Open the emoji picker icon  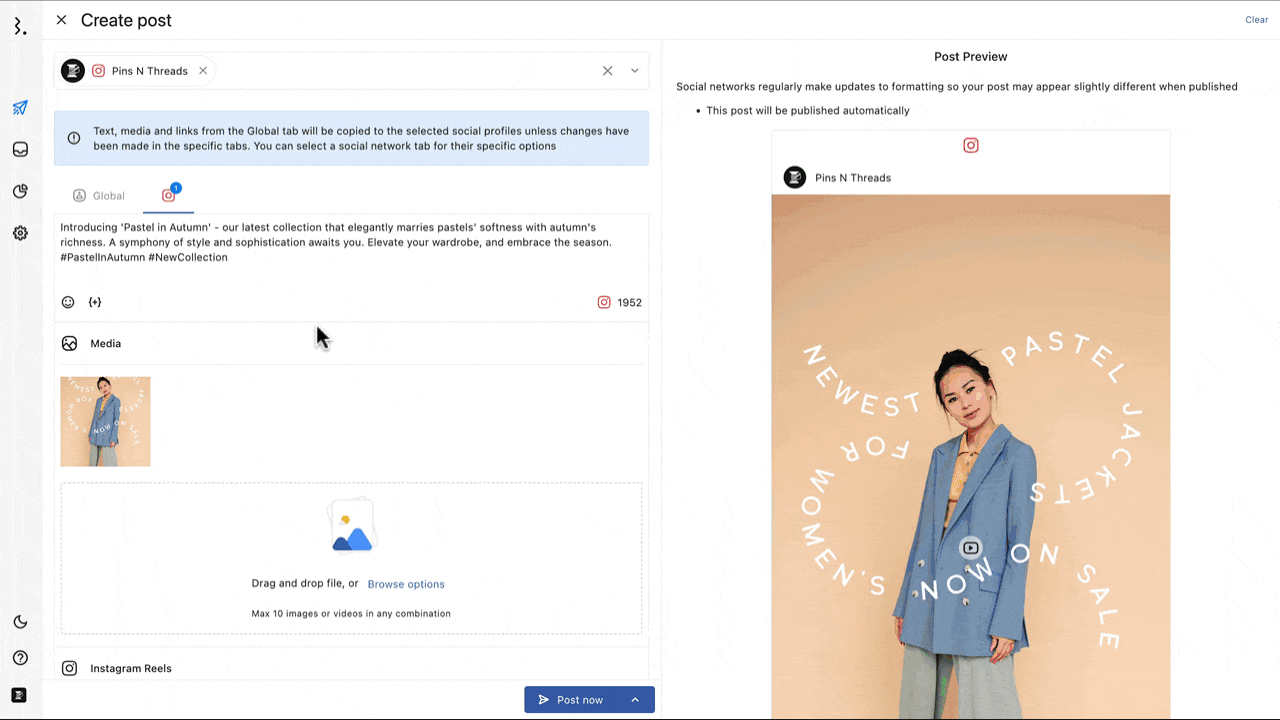(67, 301)
